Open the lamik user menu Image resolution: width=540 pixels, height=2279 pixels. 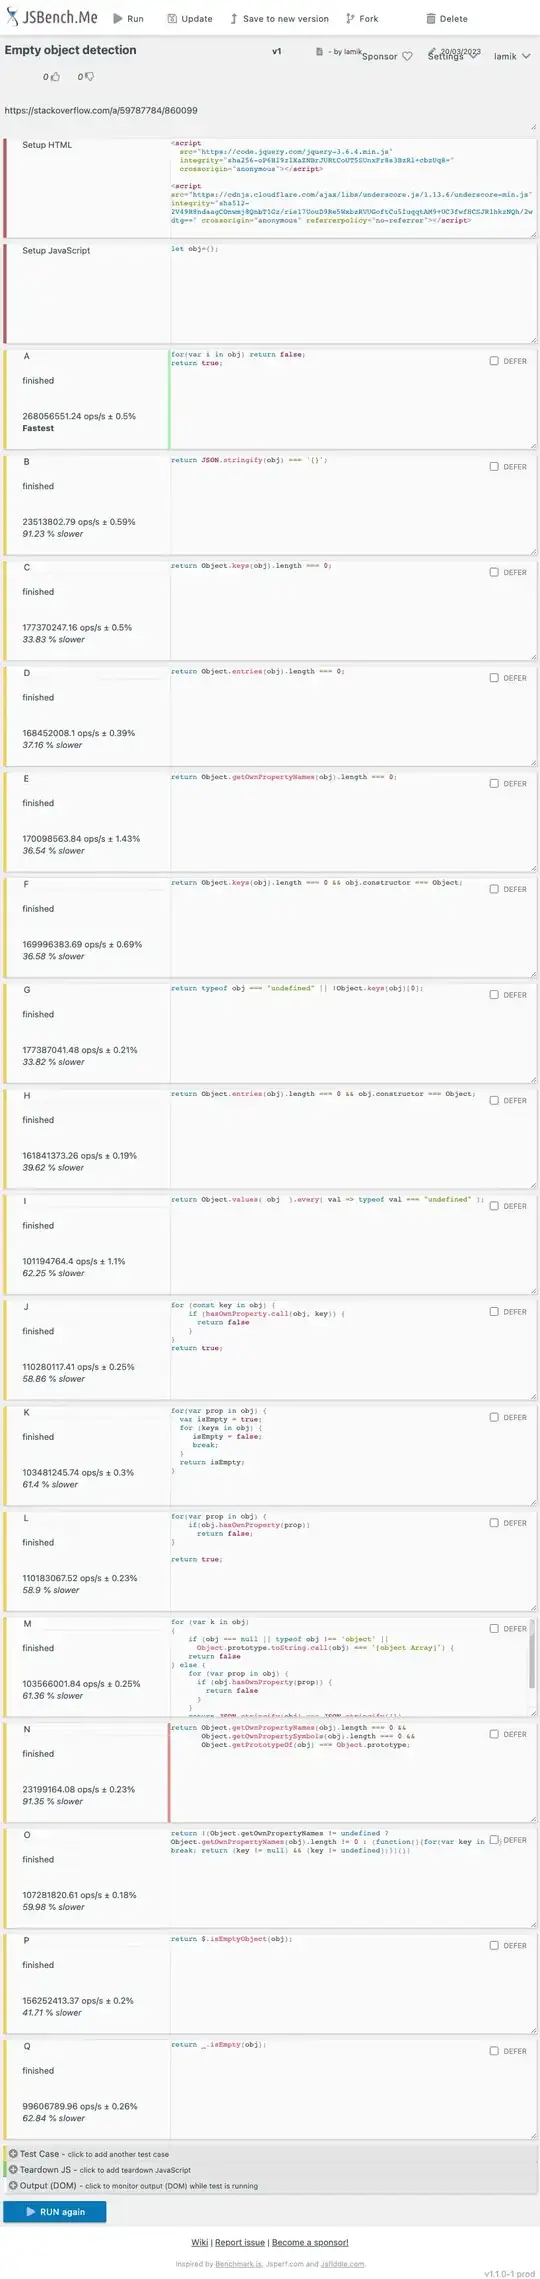[512, 57]
